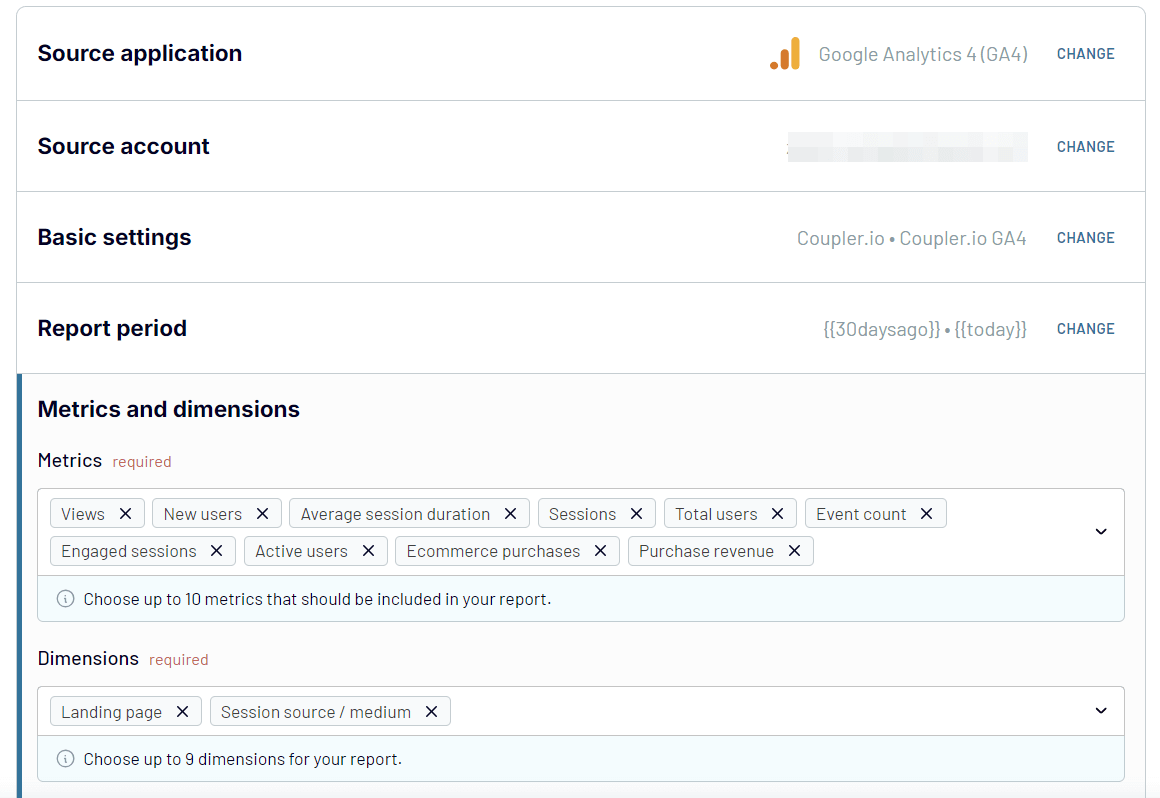Viewport: 1160px width, 798px height.
Task: Remove the New users metric tag
Action: (x=262, y=514)
